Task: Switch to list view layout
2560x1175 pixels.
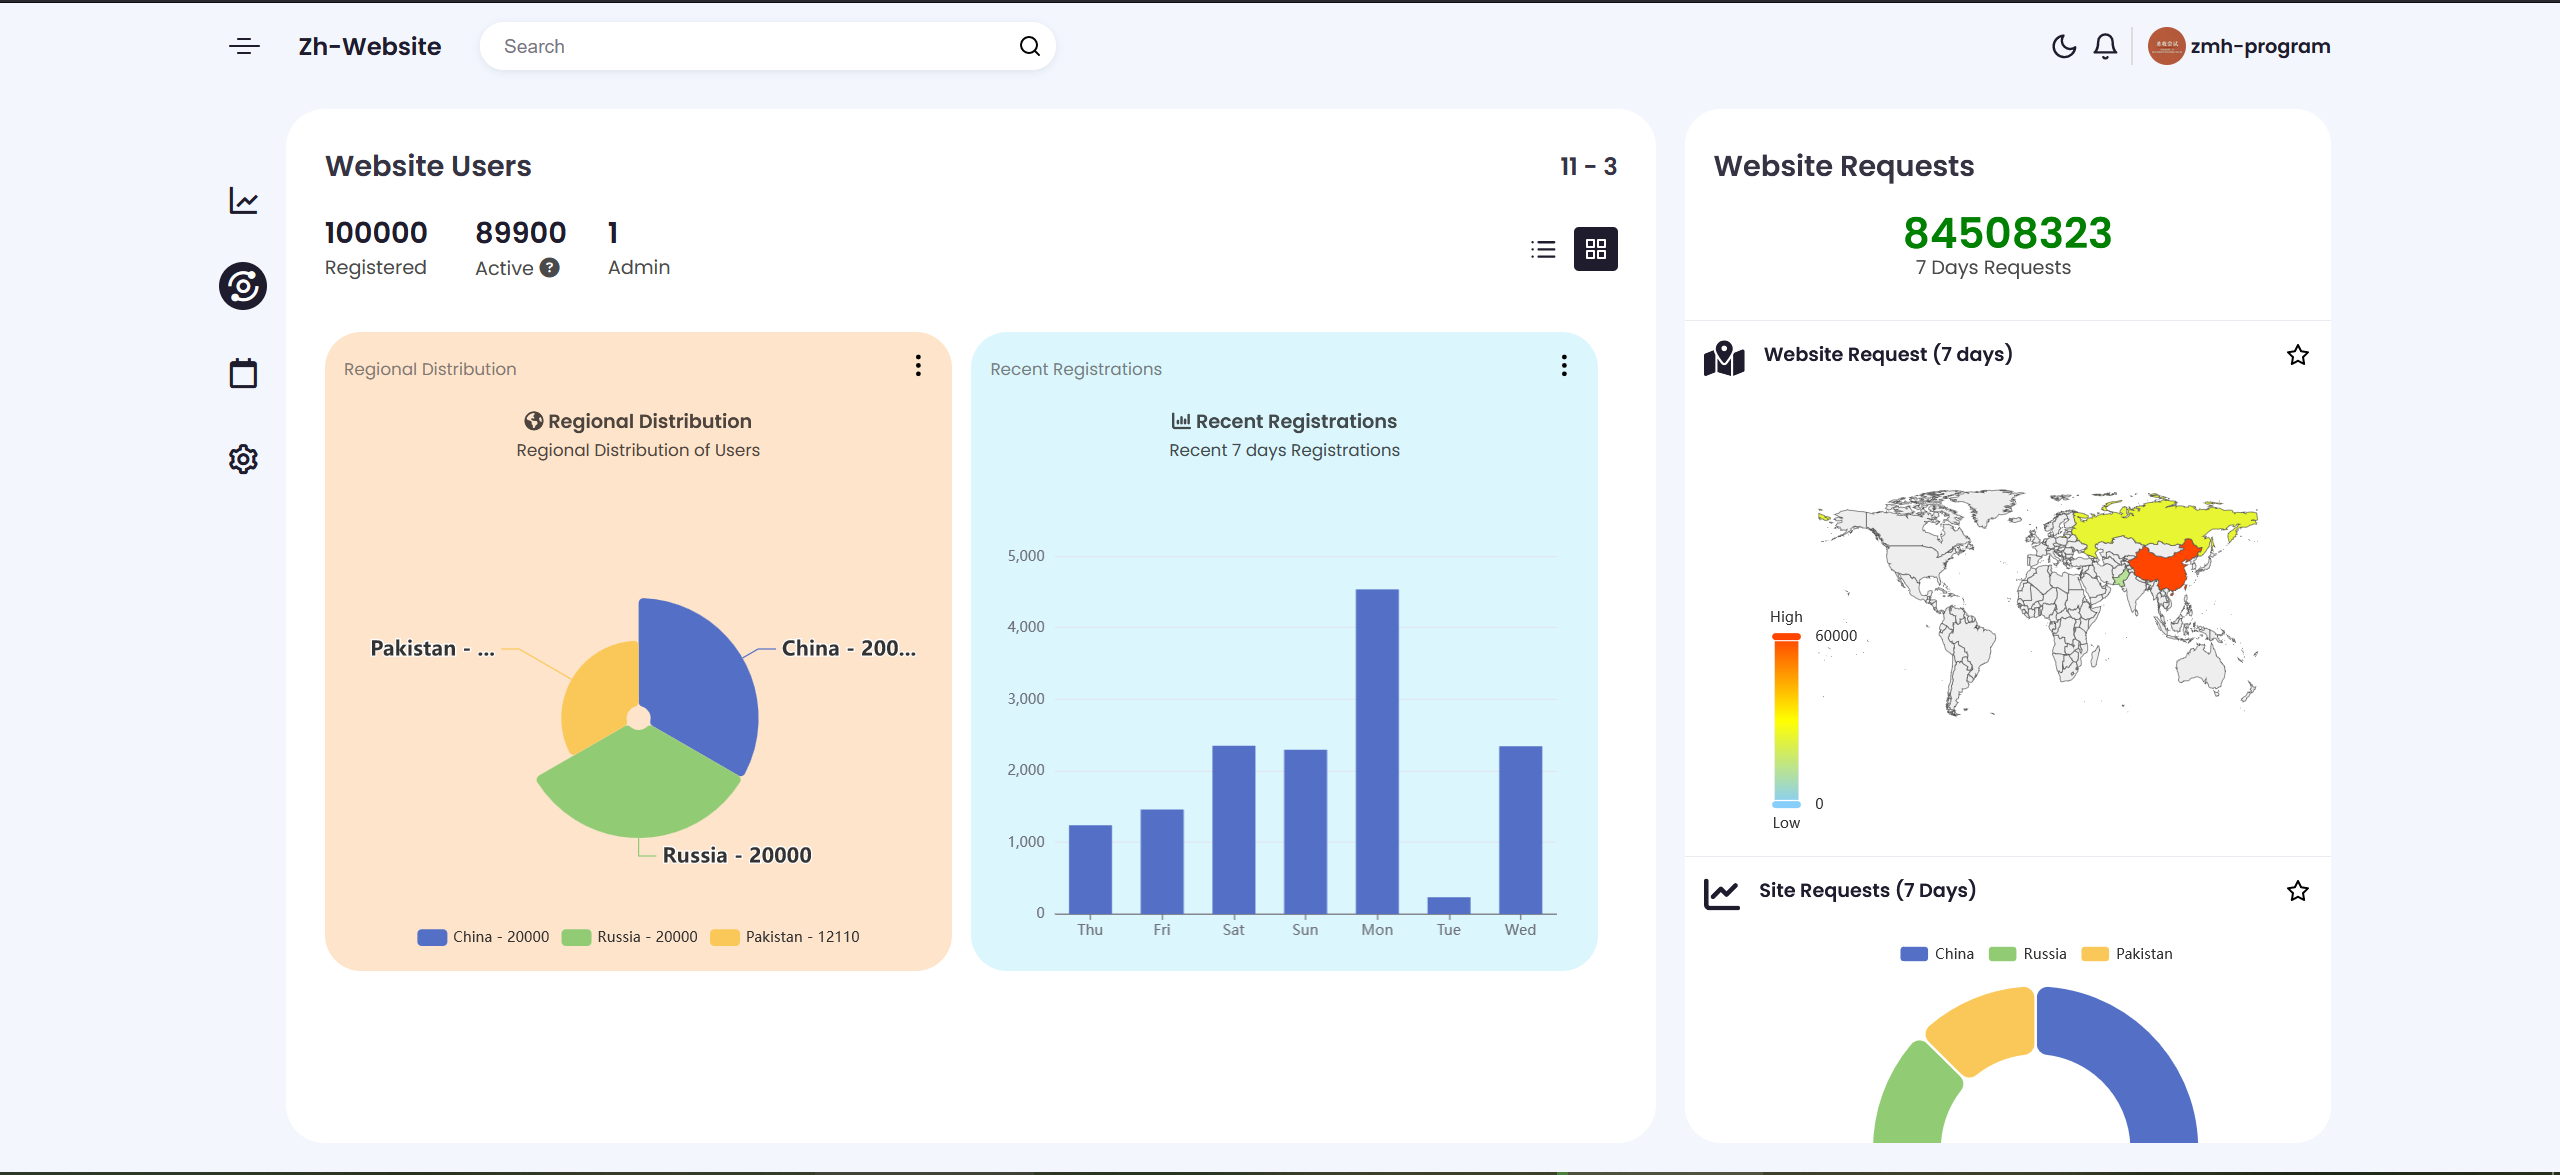Action: click(x=1543, y=250)
